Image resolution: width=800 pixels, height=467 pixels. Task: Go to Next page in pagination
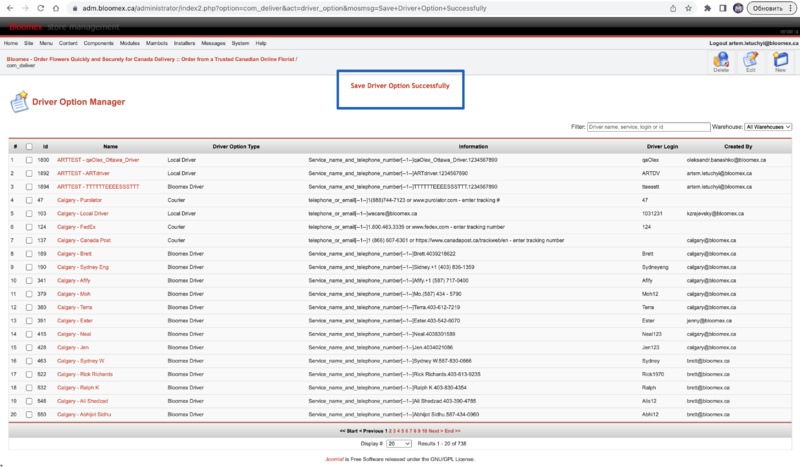pos(436,431)
